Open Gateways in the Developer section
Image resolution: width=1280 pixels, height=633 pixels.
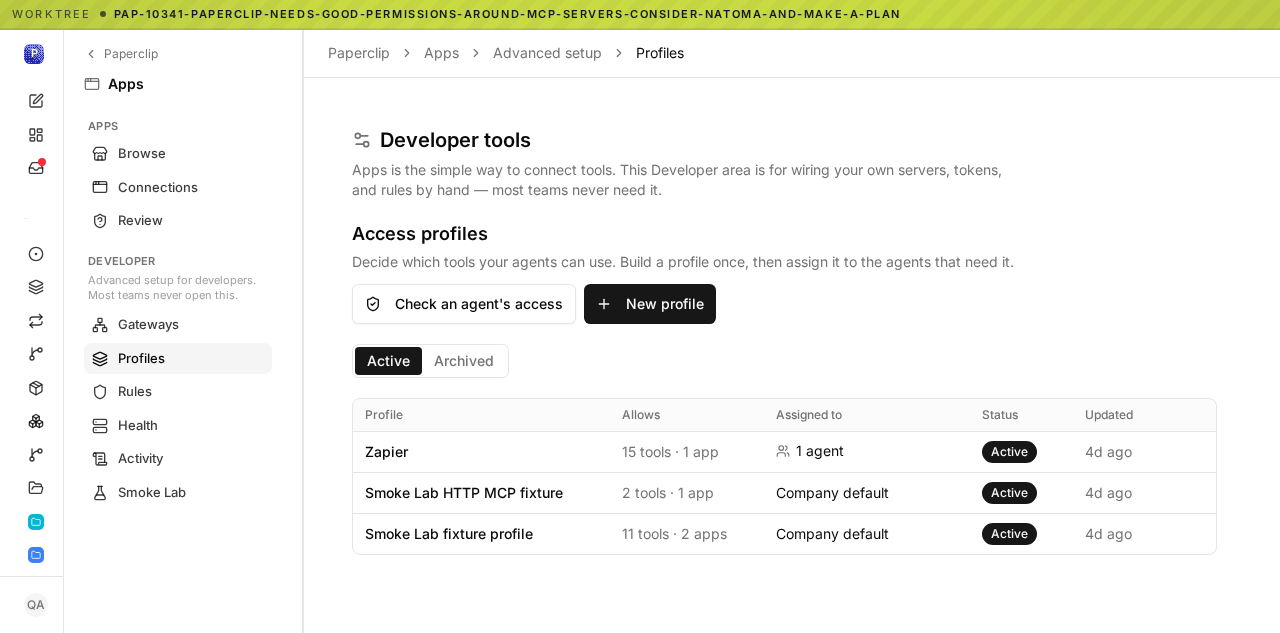tap(178, 325)
